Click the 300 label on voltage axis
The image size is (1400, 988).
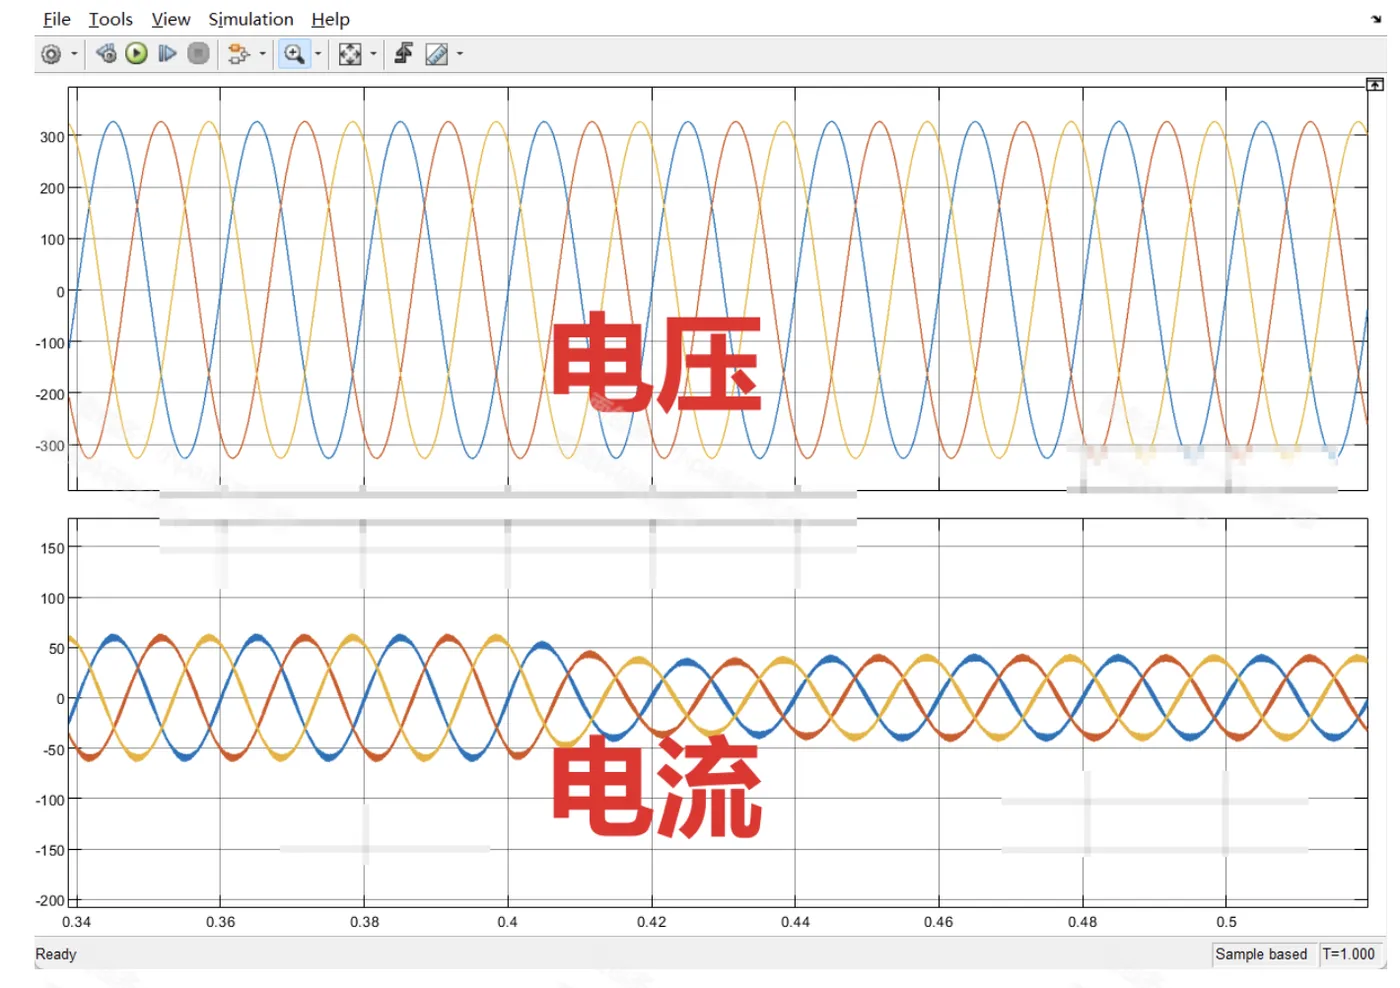tap(52, 137)
